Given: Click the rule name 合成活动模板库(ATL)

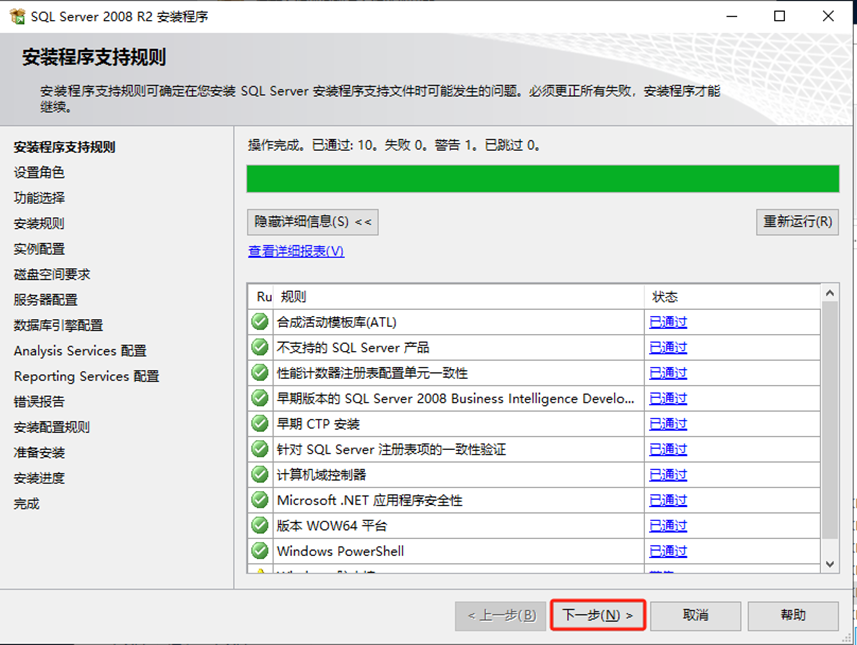Looking at the screenshot, I should tap(337, 322).
